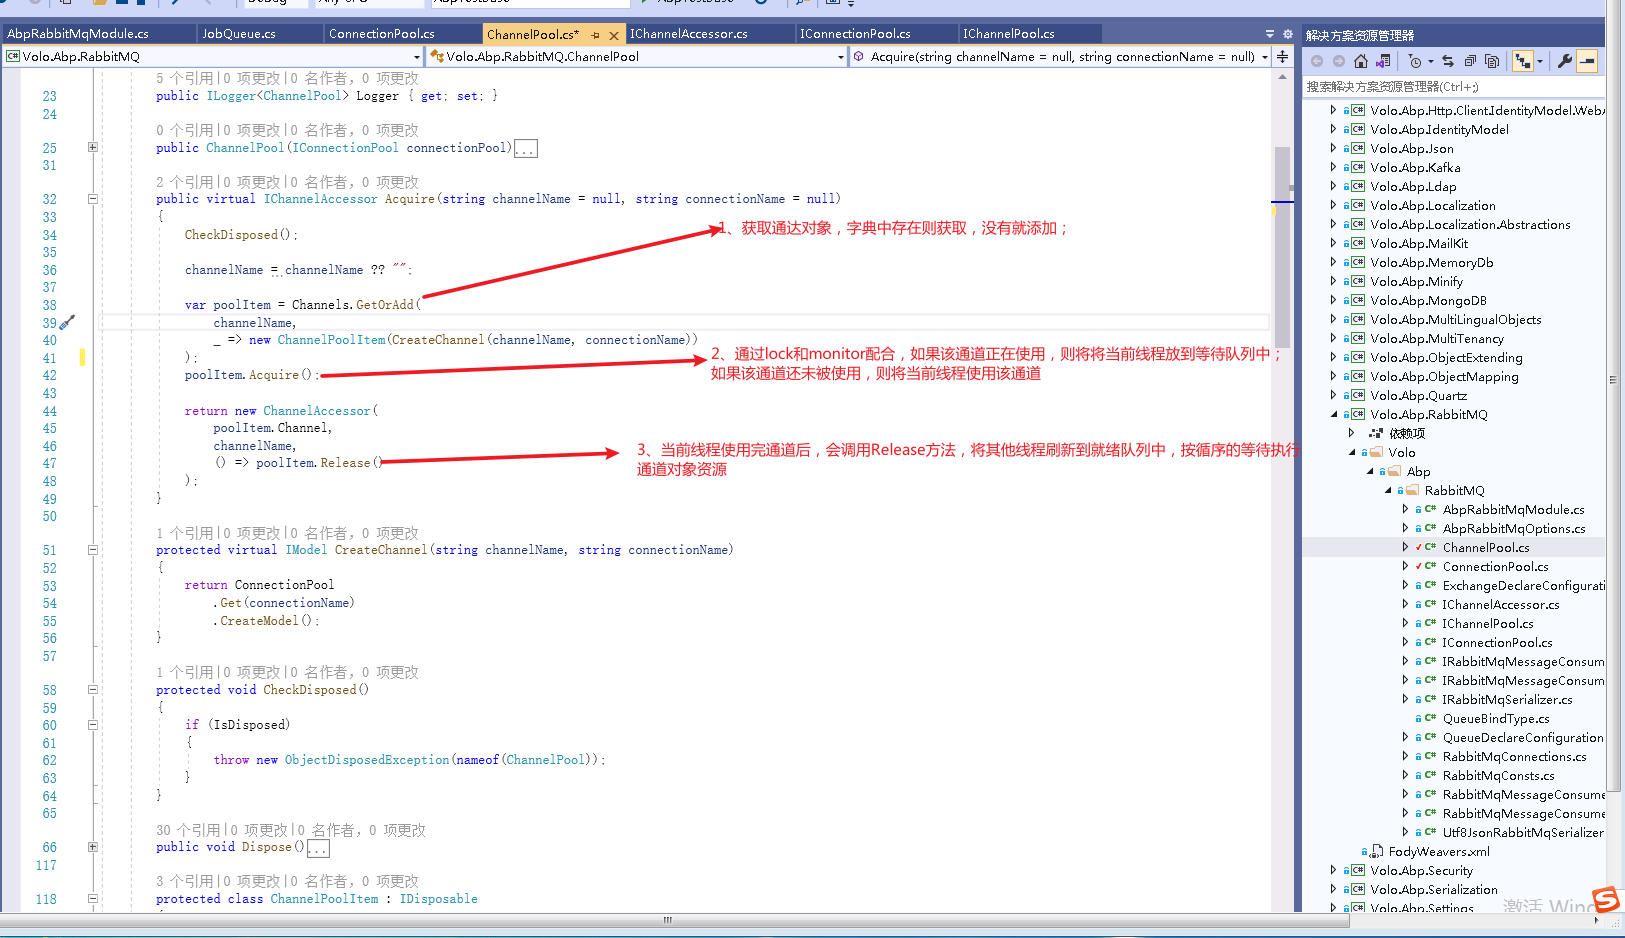The width and height of the screenshot is (1625, 938).
Task: Click the QueueBindType.cs file icon
Action: pyautogui.click(x=1431, y=719)
